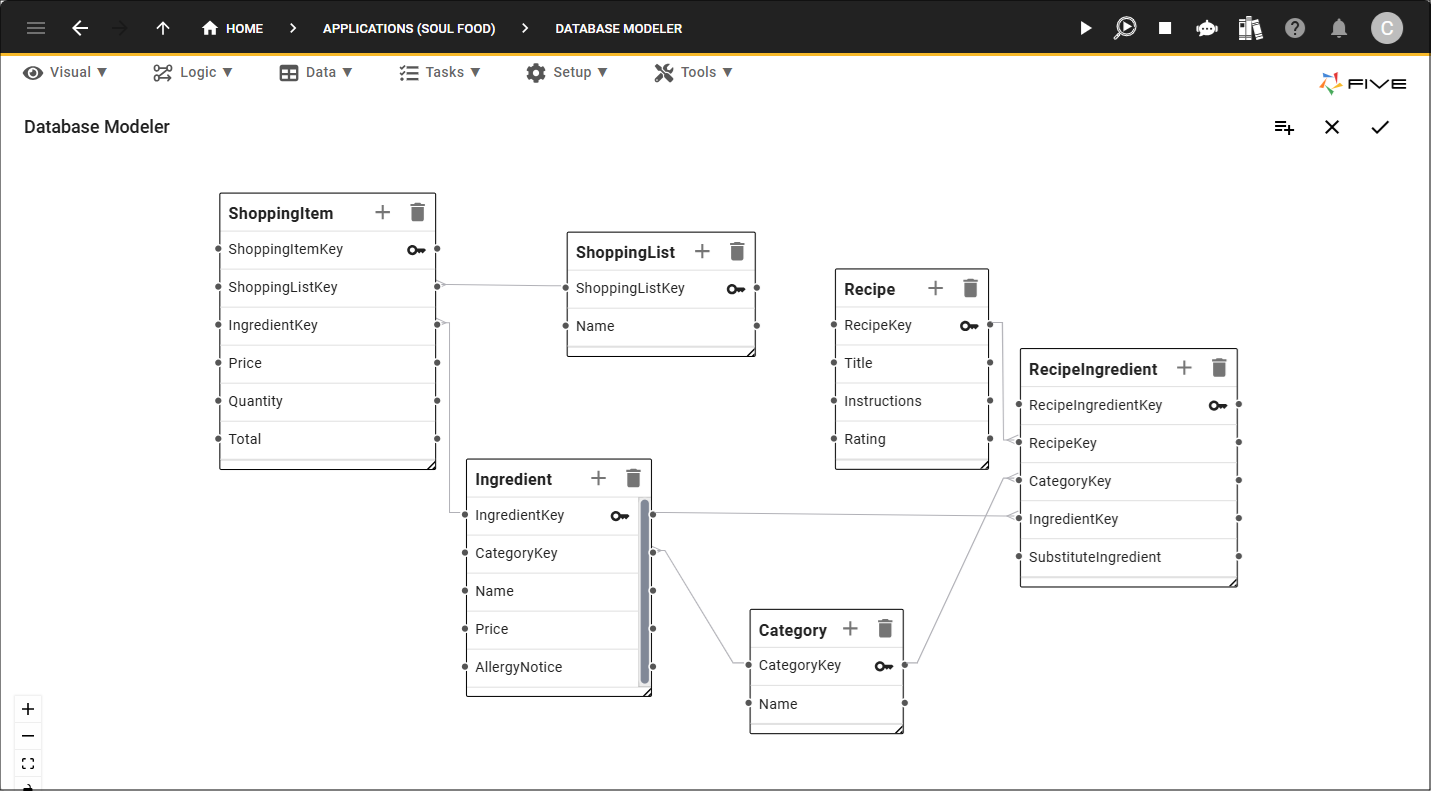Add a field to ShoppingList table
The height and width of the screenshot is (791, 1431).
coord(702,251)
